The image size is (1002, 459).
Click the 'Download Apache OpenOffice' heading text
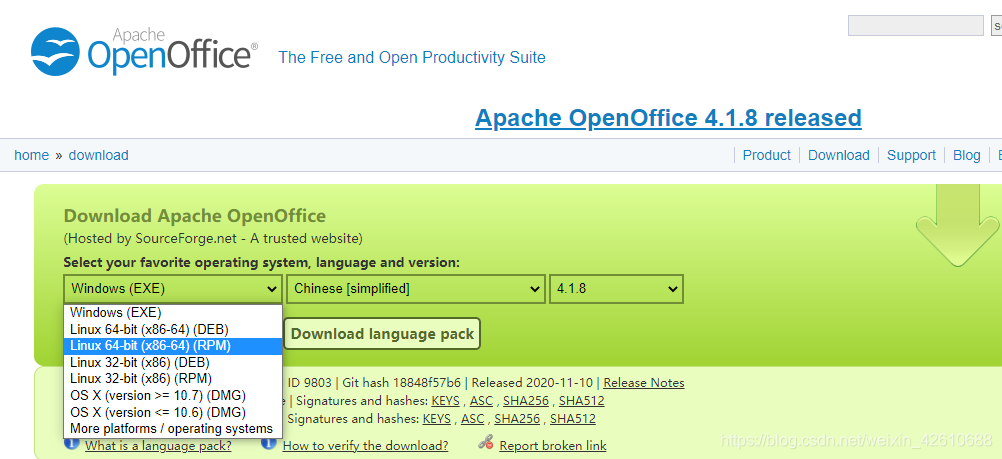195,216
